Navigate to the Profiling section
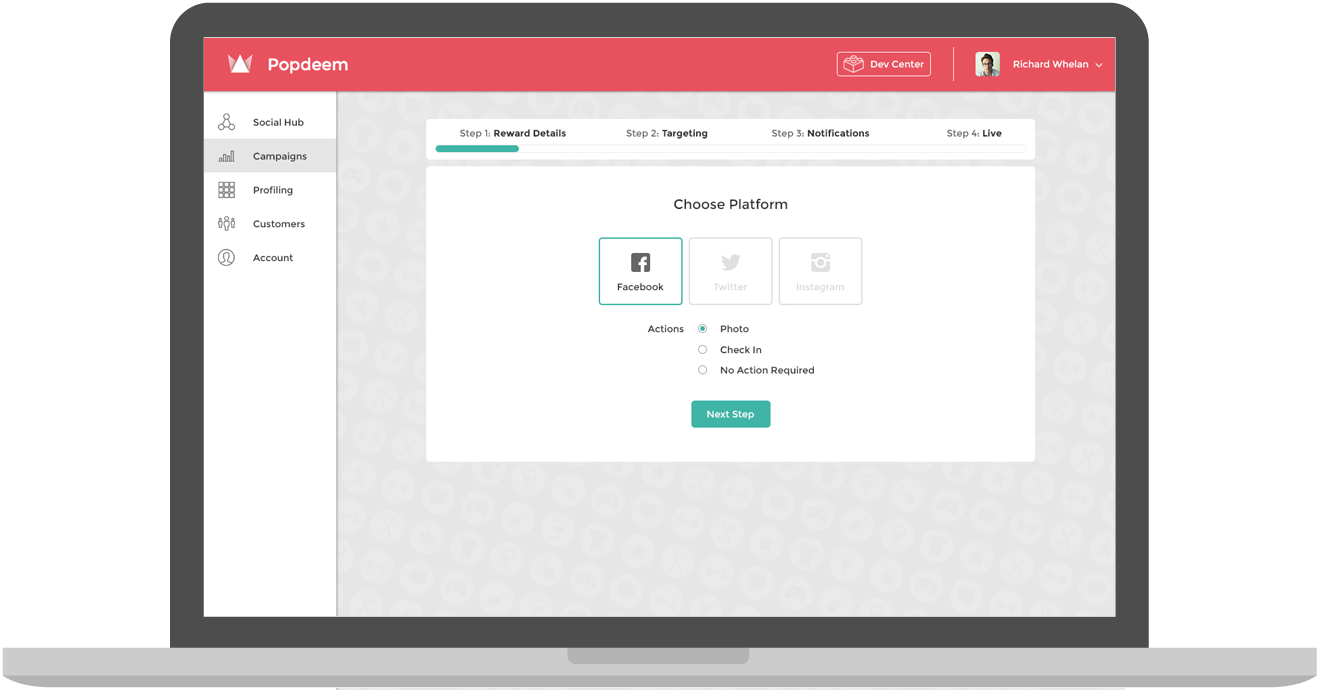The image size is (1320, 690). pyautogui.click(x=270, y=190)
